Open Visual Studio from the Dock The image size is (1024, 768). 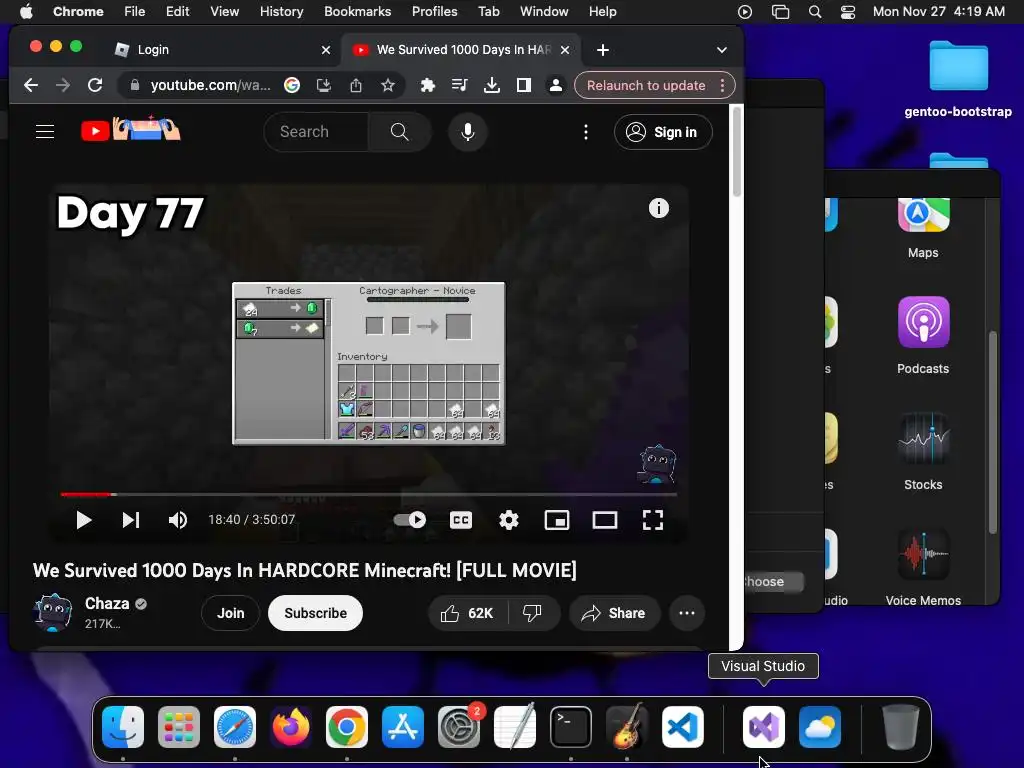point(763,727)
